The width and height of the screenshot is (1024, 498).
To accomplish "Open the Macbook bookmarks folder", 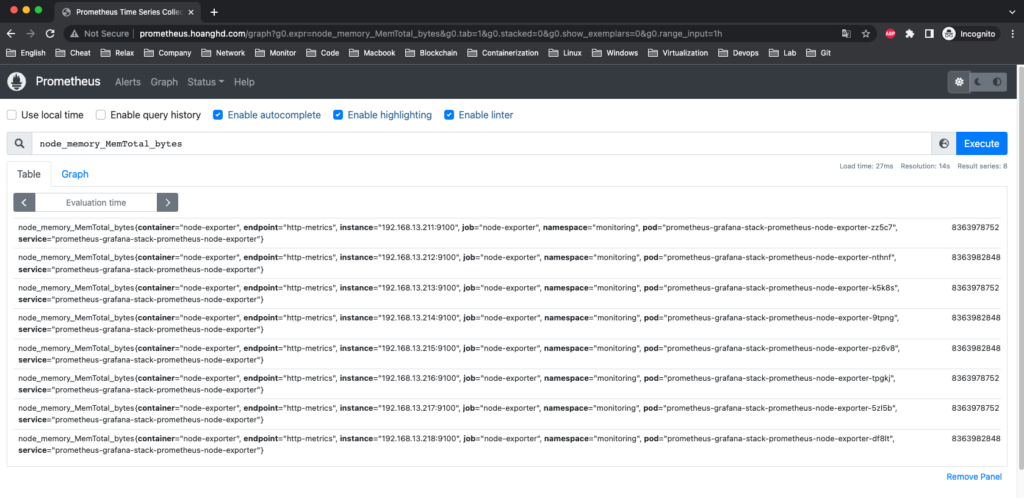I will (372, 53).
